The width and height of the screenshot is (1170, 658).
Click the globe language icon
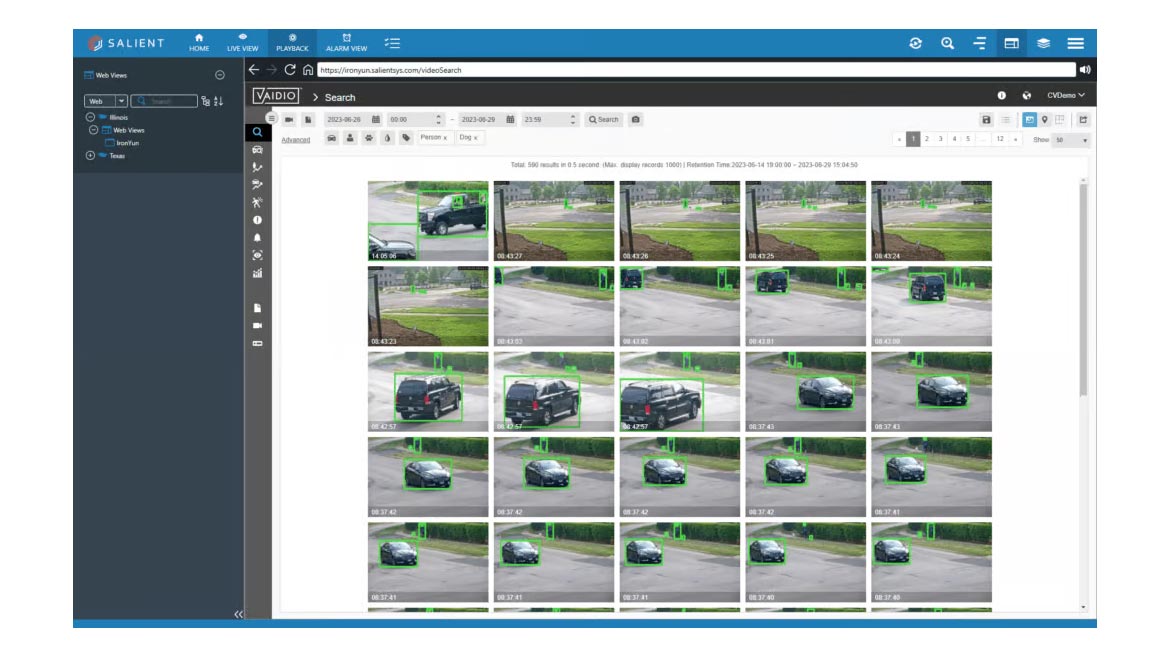click(1026, 96)
